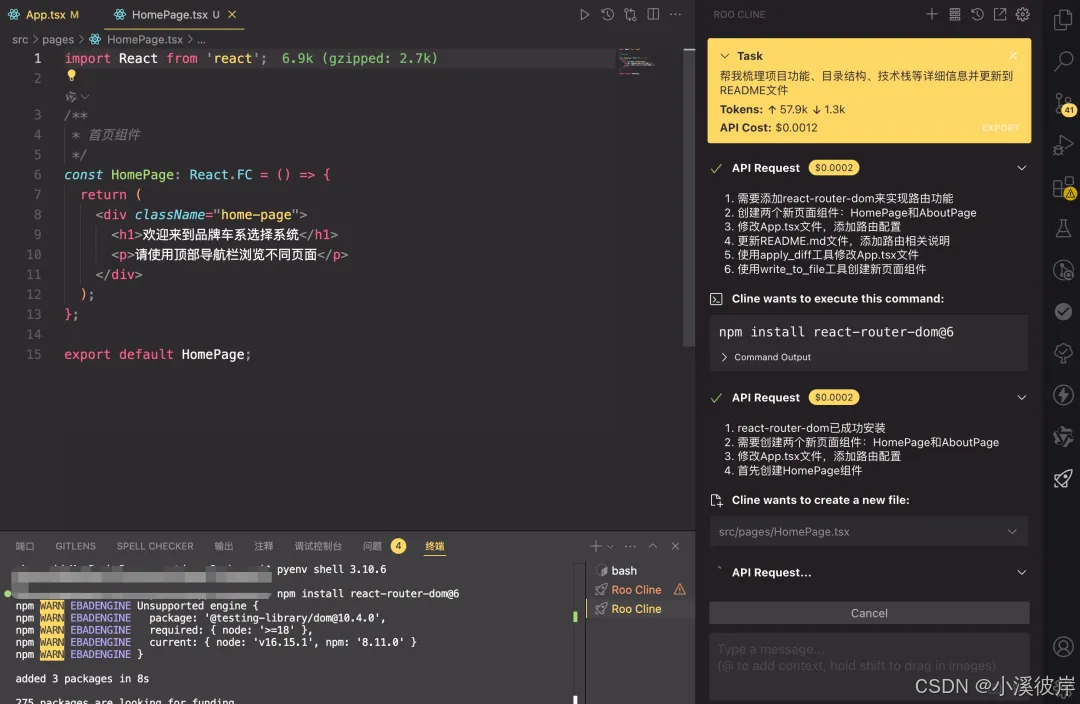Click the lightbulb code action icon
The height and width of the screenshot is (704, 1080).
pyautogui.click(x=71, y=76)
